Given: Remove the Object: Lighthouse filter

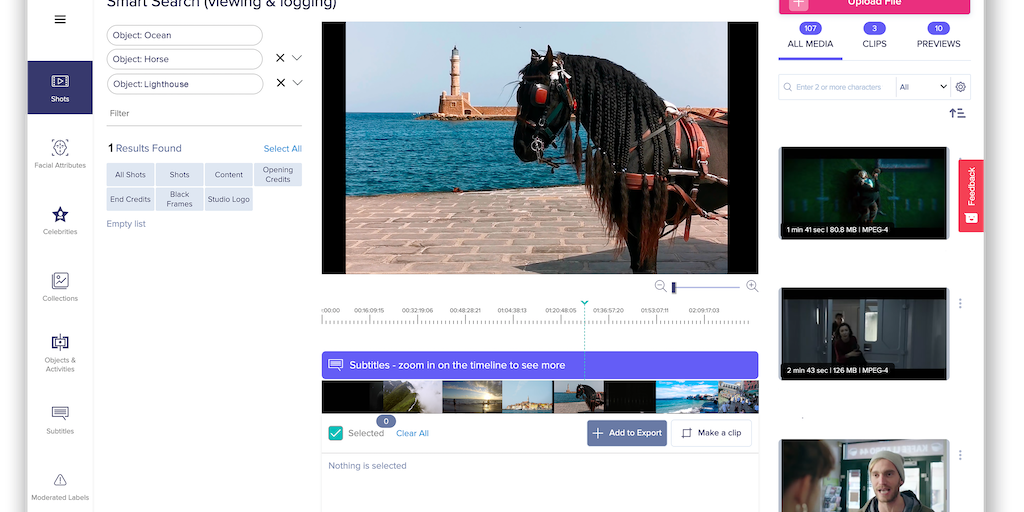Looking at the screenshot, I should pos(281,83).
